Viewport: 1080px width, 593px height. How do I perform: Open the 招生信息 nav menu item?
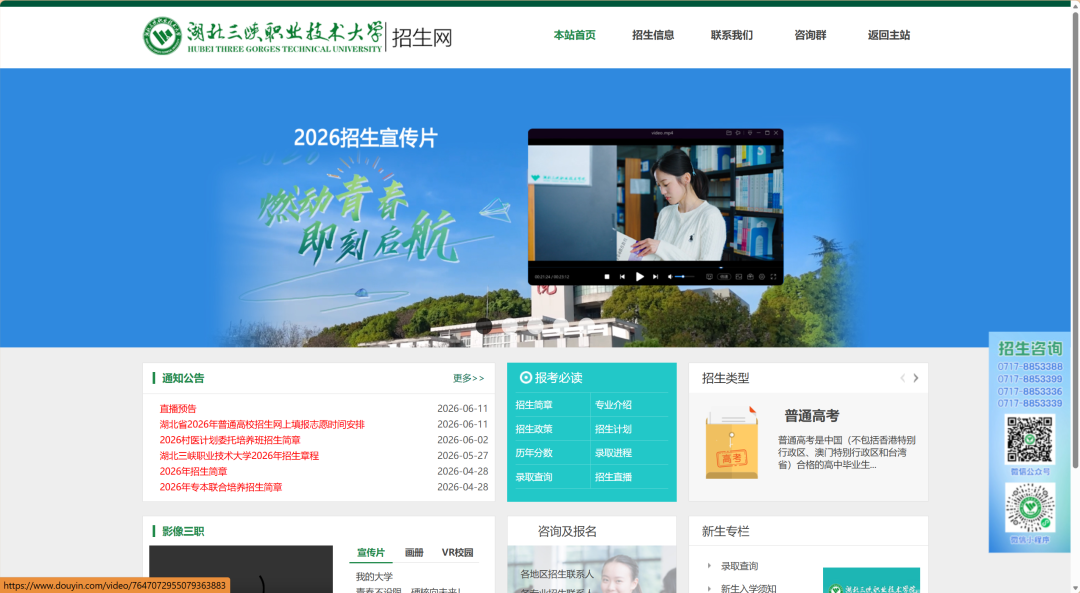pos(653,35)
